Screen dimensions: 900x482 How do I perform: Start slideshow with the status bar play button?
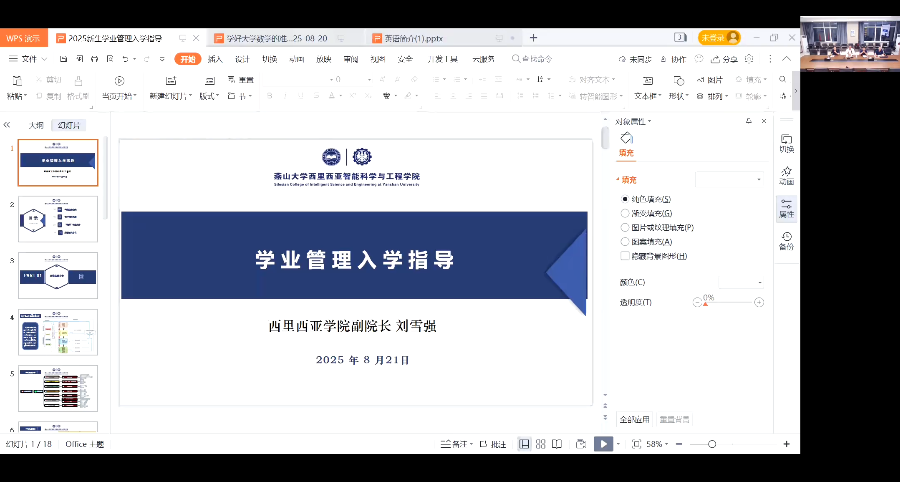pos(603,443)
